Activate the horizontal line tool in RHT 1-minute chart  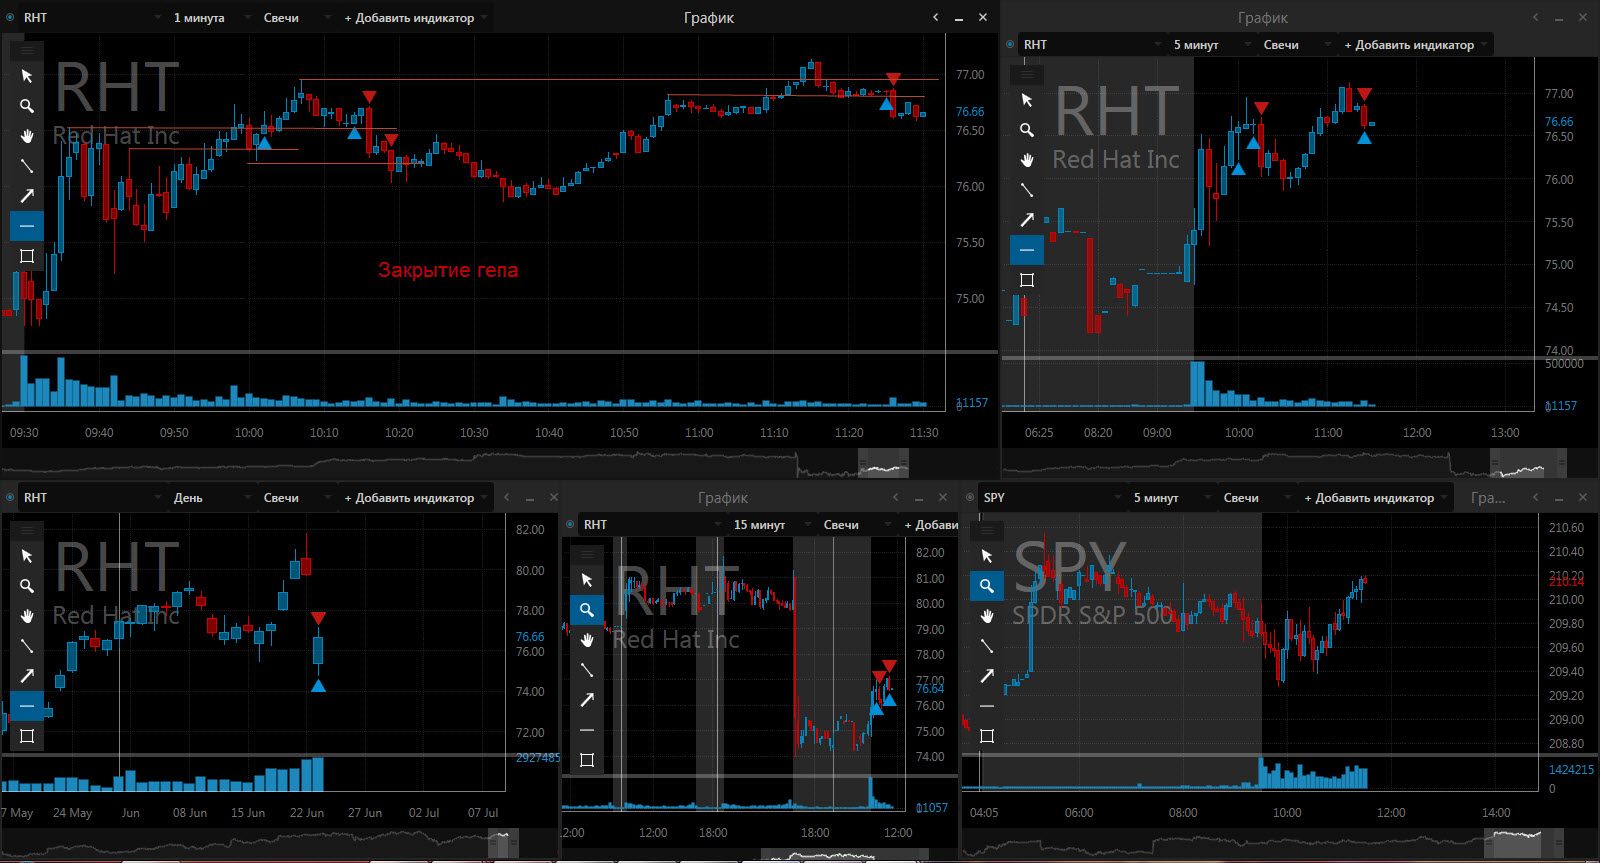[27, 226]
